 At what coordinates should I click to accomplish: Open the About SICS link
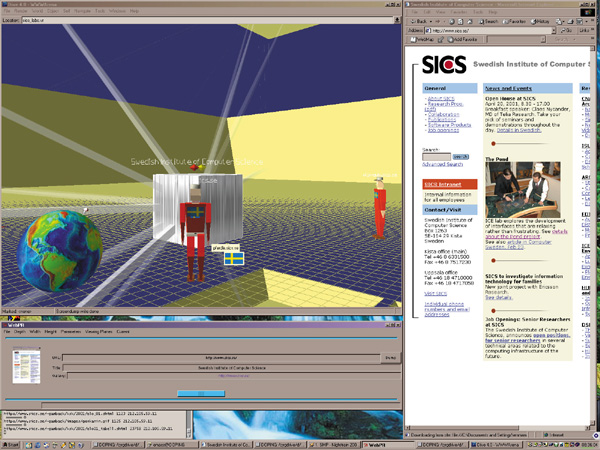(441, 98)
